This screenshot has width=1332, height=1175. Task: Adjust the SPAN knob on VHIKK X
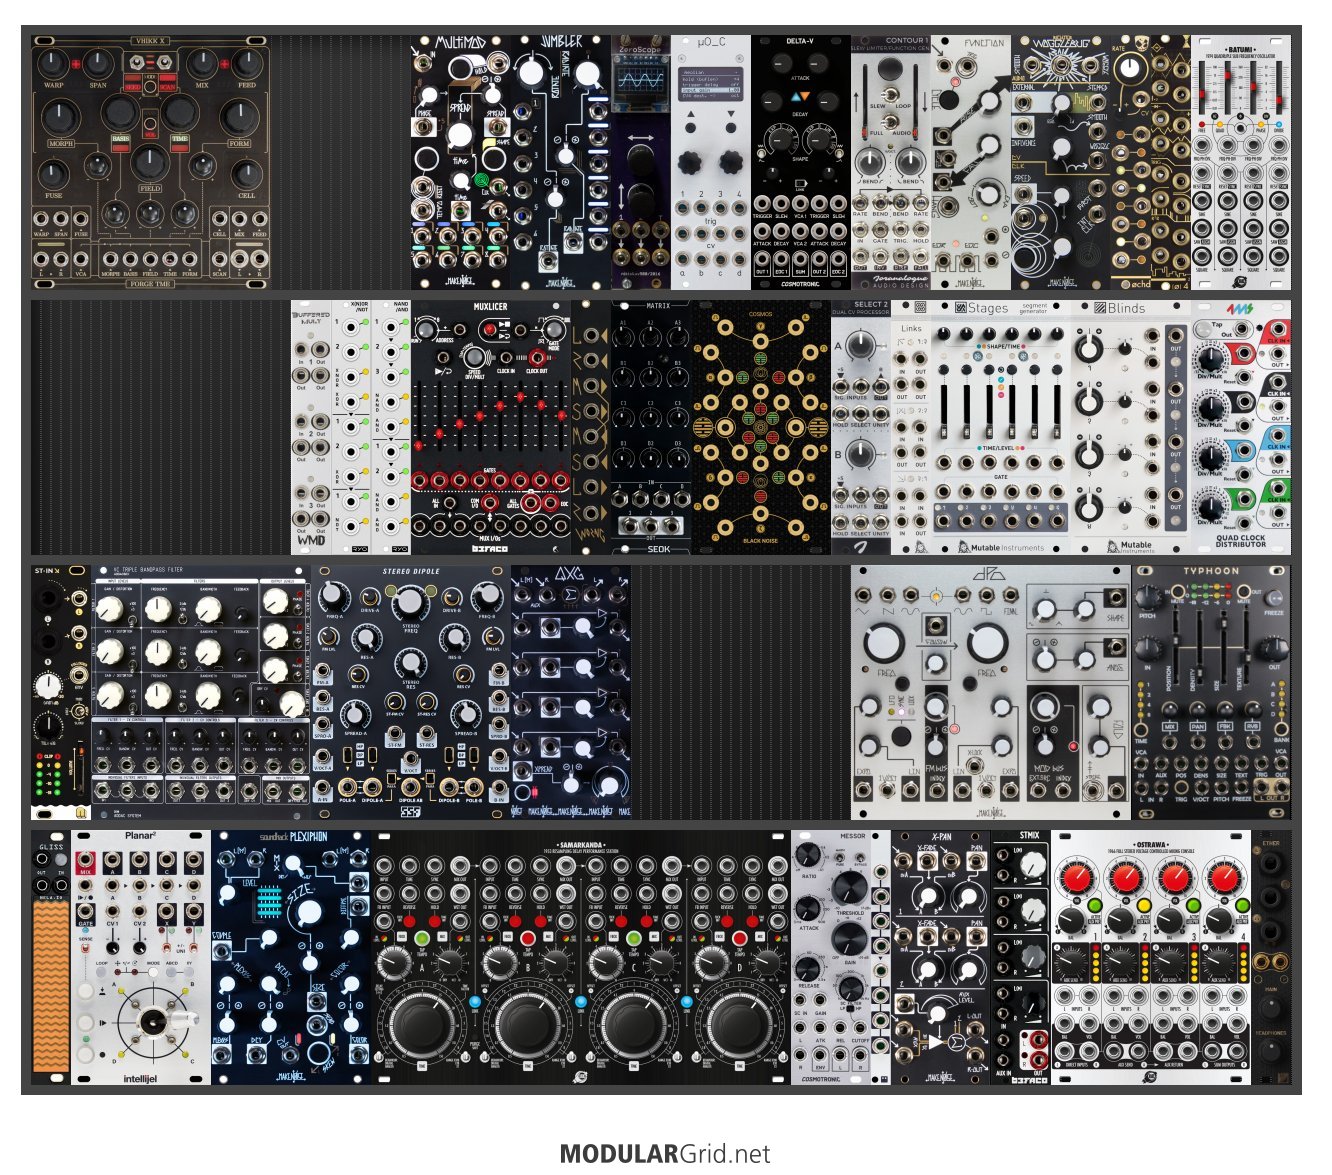click(98, 65)
